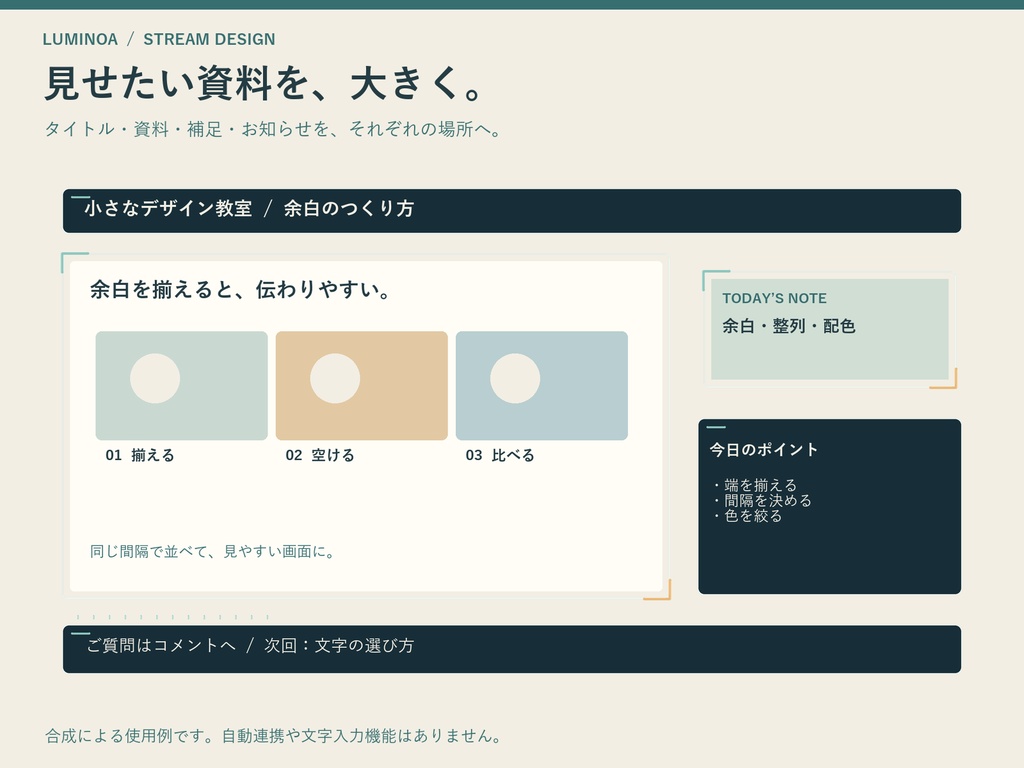Click the slide note 同じ間隔で並べて、見やすい画面に。

(x=213, y=552)
